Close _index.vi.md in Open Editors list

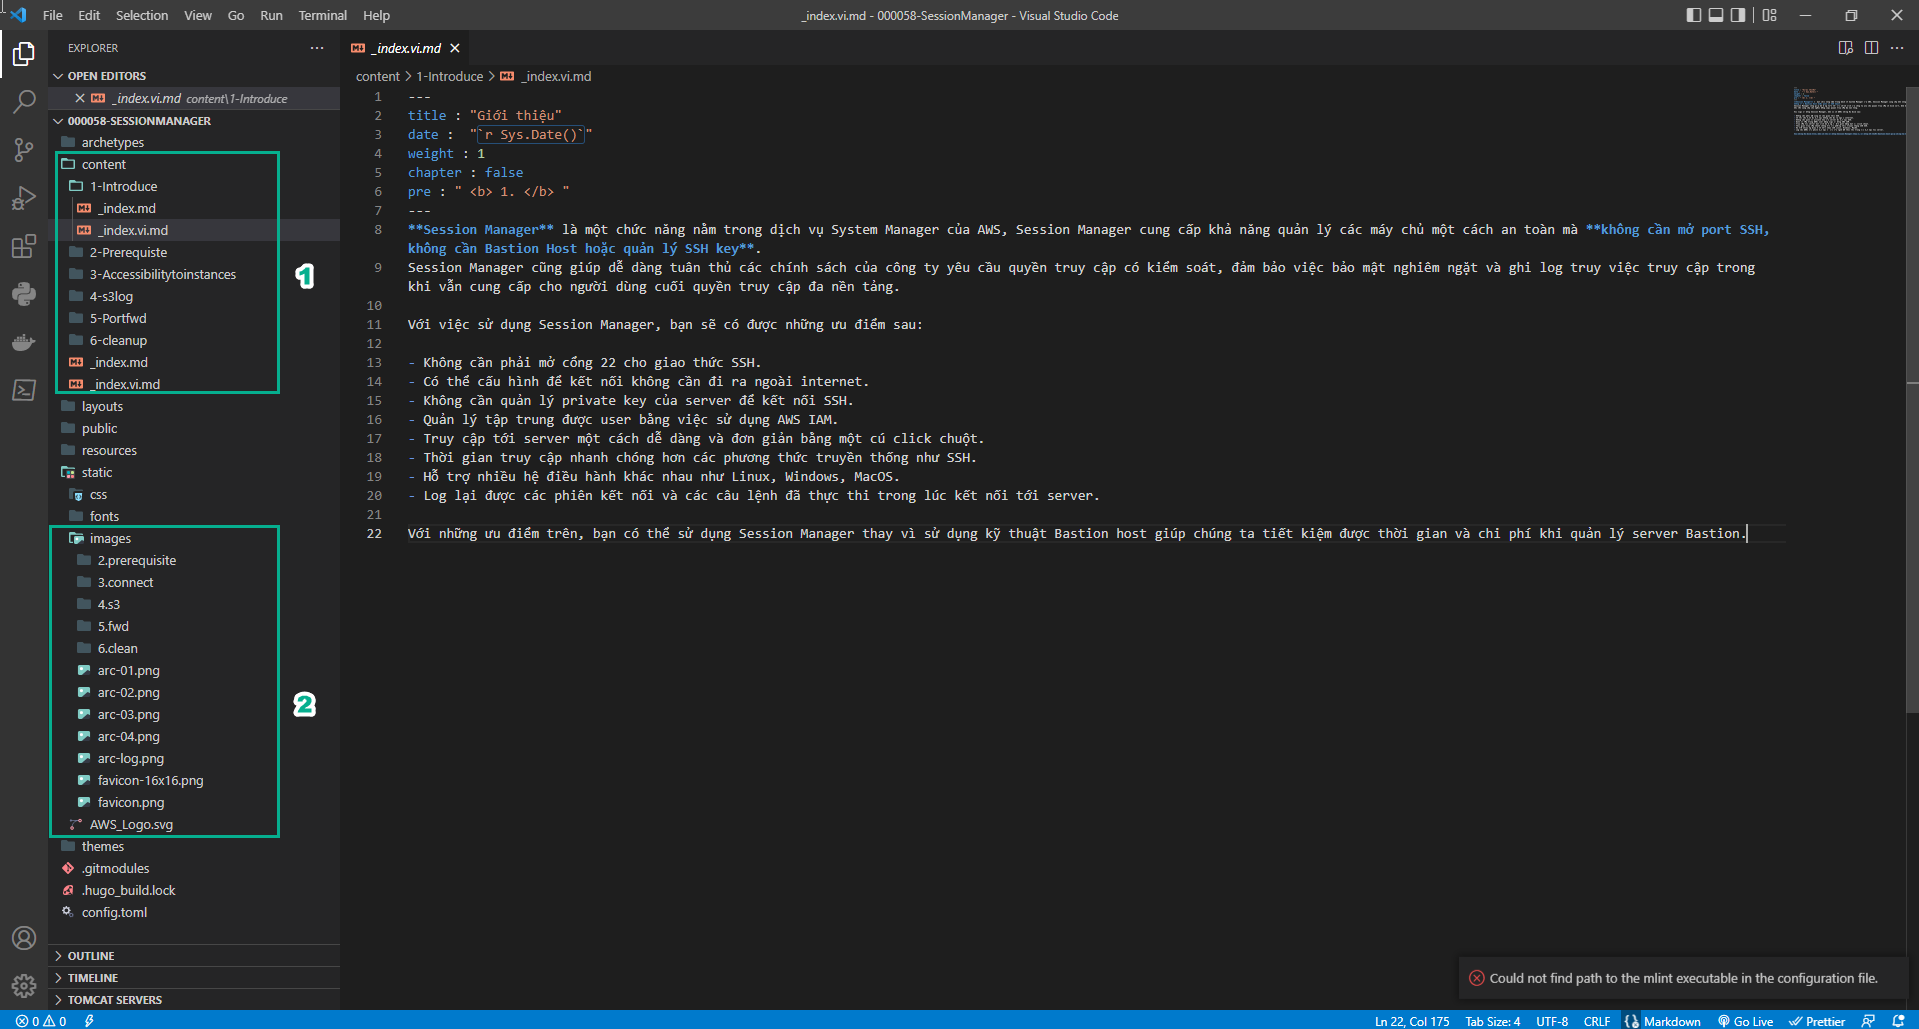pos(80,98)
